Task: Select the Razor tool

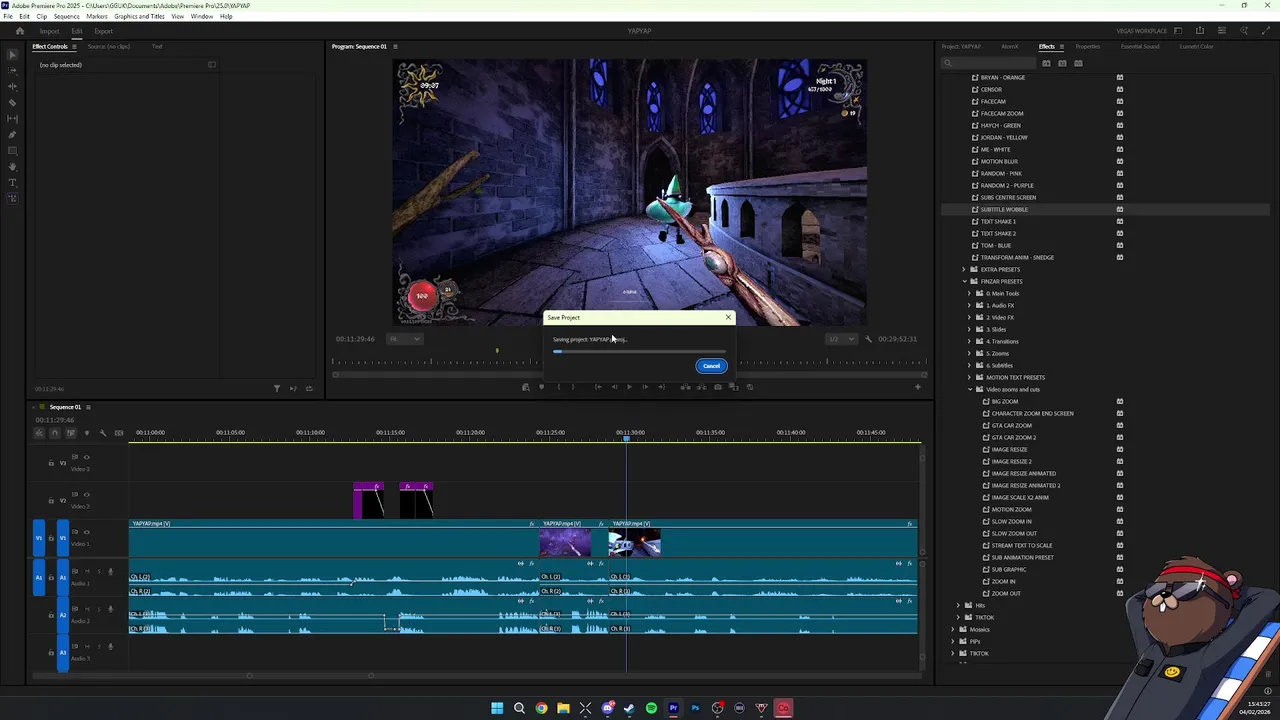Action: (x=12, y=102)
